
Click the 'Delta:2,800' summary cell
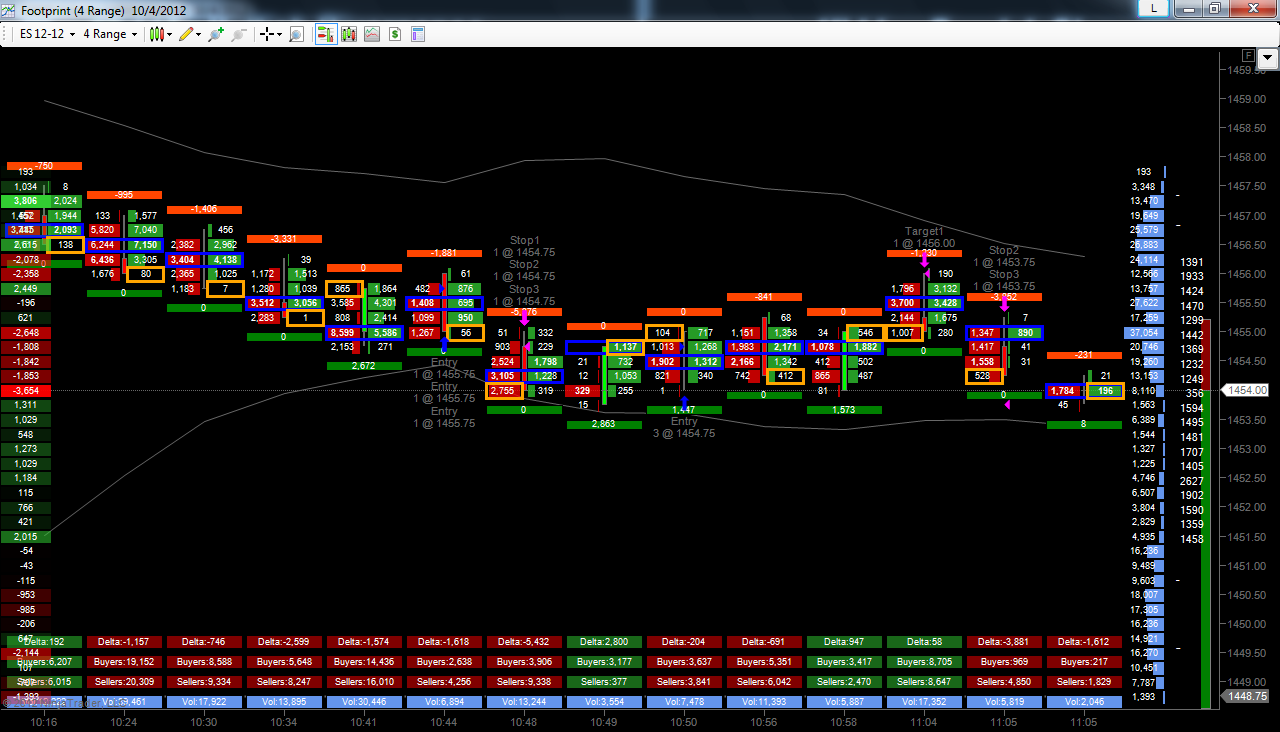(x=604, y=642)
